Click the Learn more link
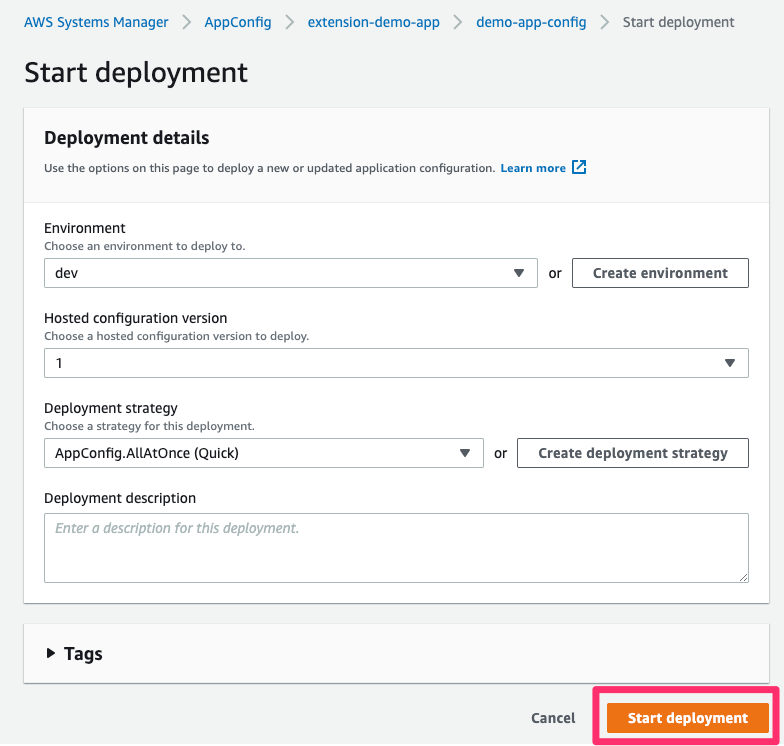Screen dimensions: 784x746 tap(533, 168)
